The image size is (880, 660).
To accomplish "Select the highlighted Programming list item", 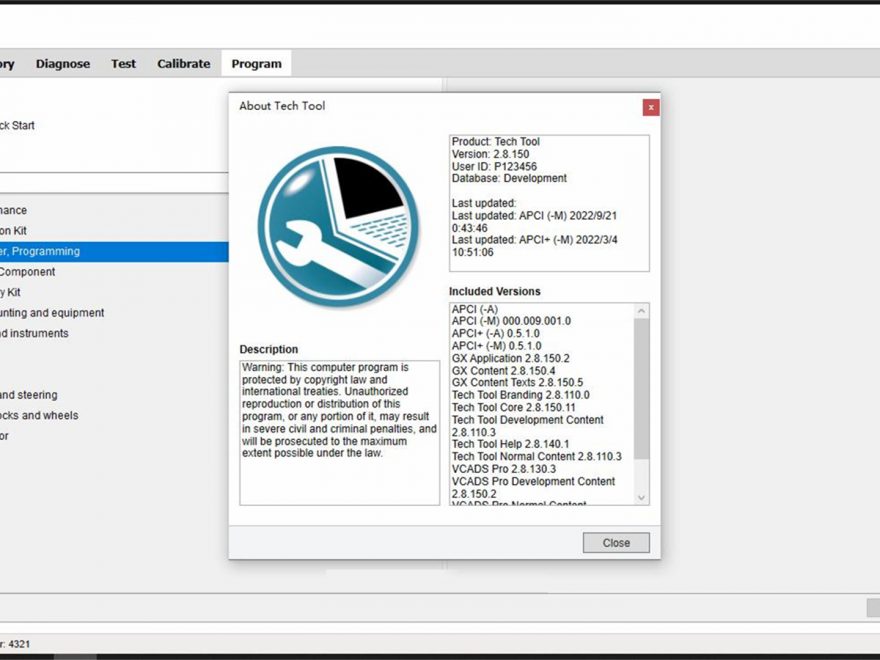I will 114,251.
